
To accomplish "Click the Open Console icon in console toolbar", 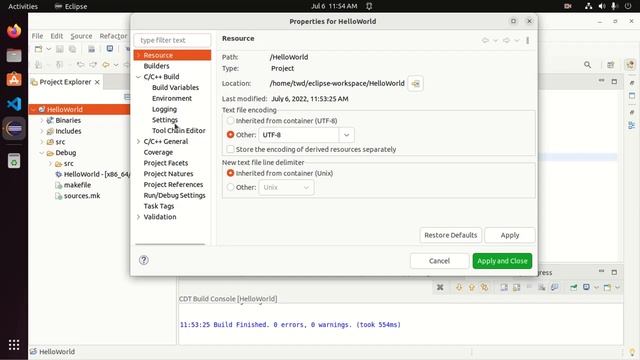I will (x=607, y=287).
